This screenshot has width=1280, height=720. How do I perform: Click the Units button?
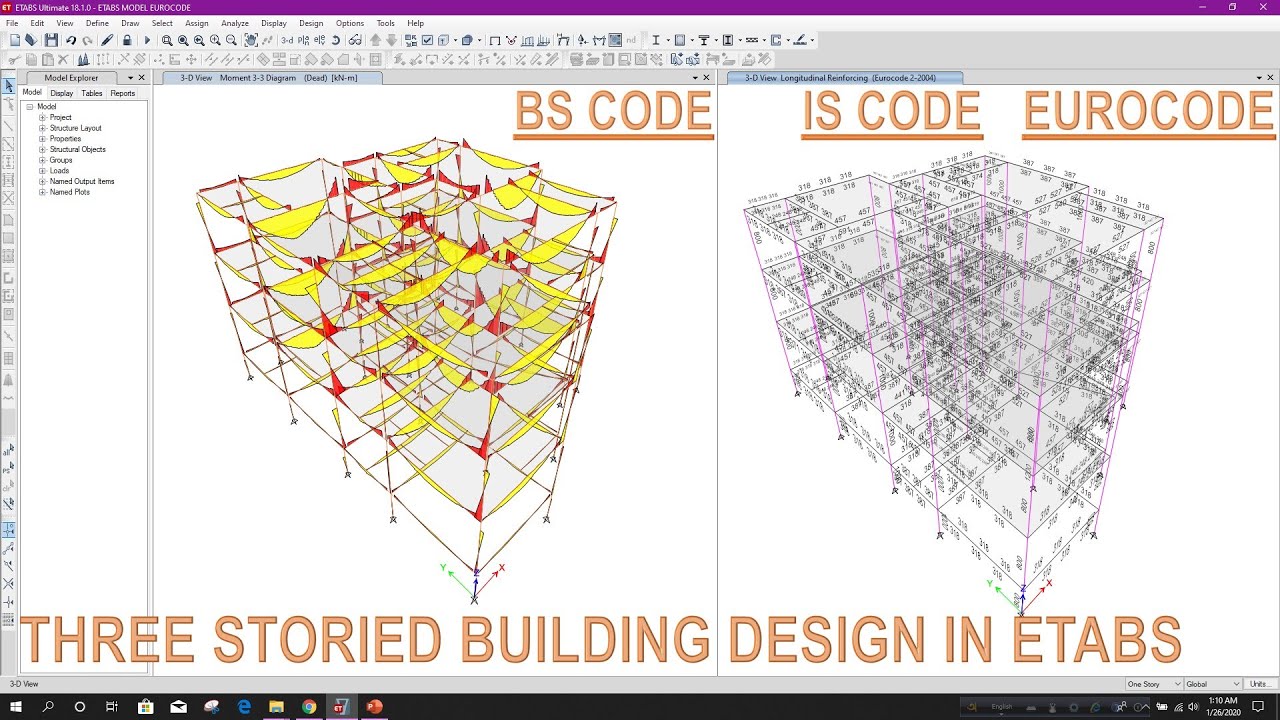coord(1259,684)
